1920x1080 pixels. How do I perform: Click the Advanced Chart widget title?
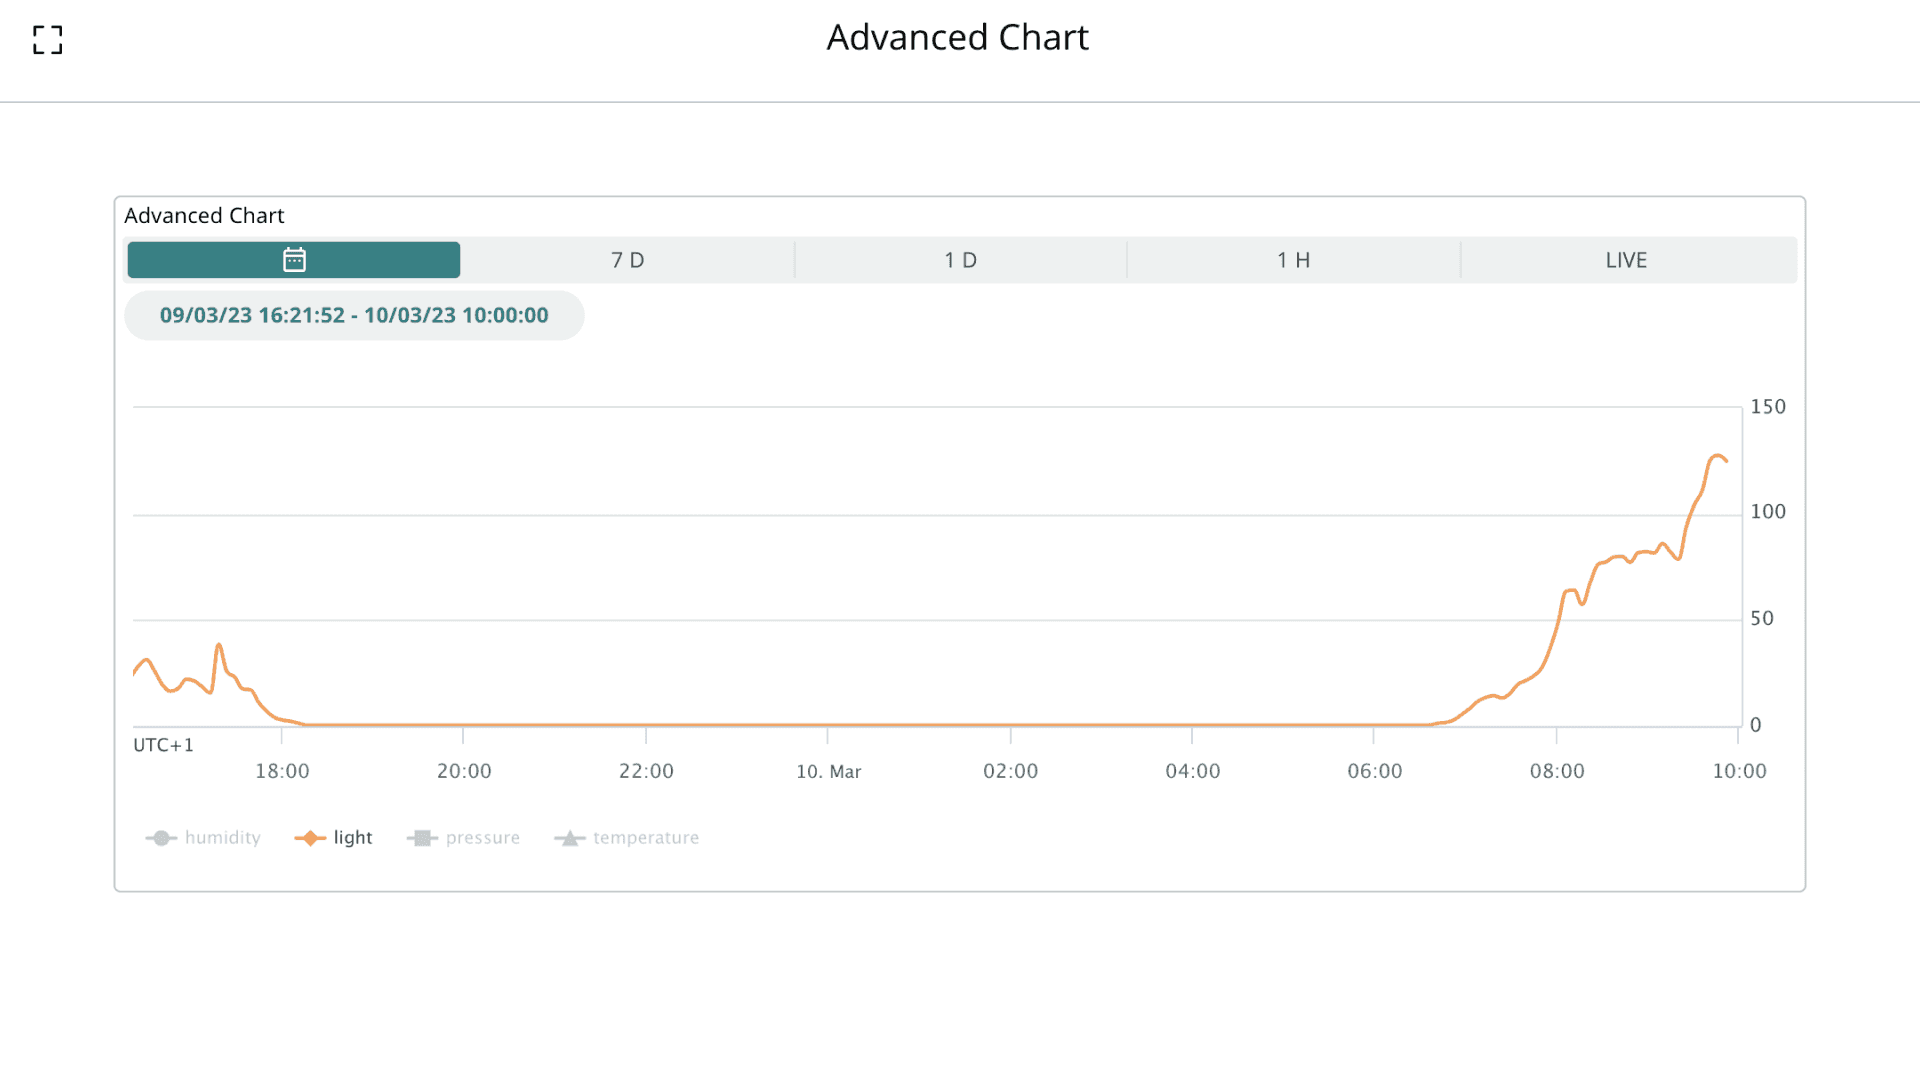[x=204, y=216]
